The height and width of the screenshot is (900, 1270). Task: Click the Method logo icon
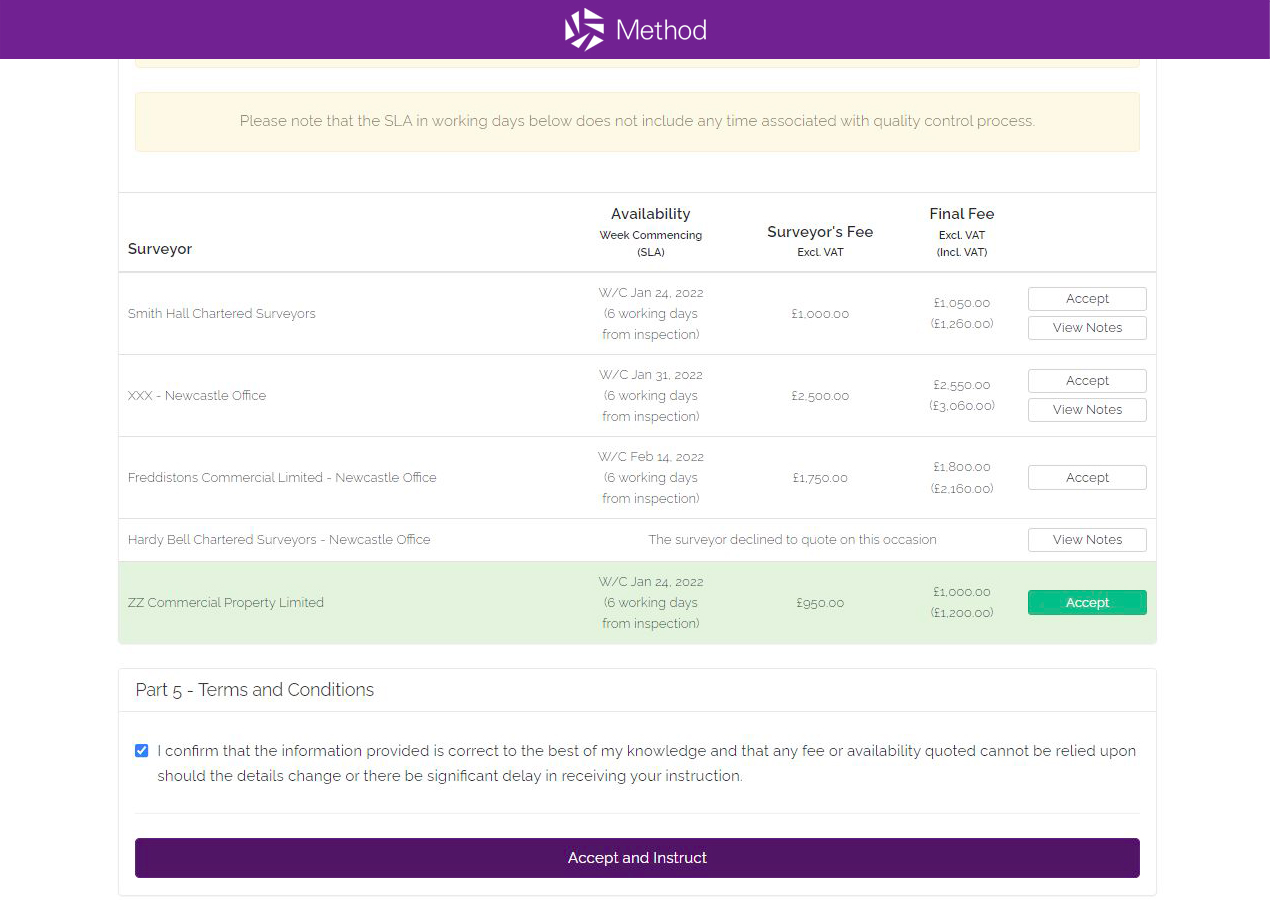[584, 30]
